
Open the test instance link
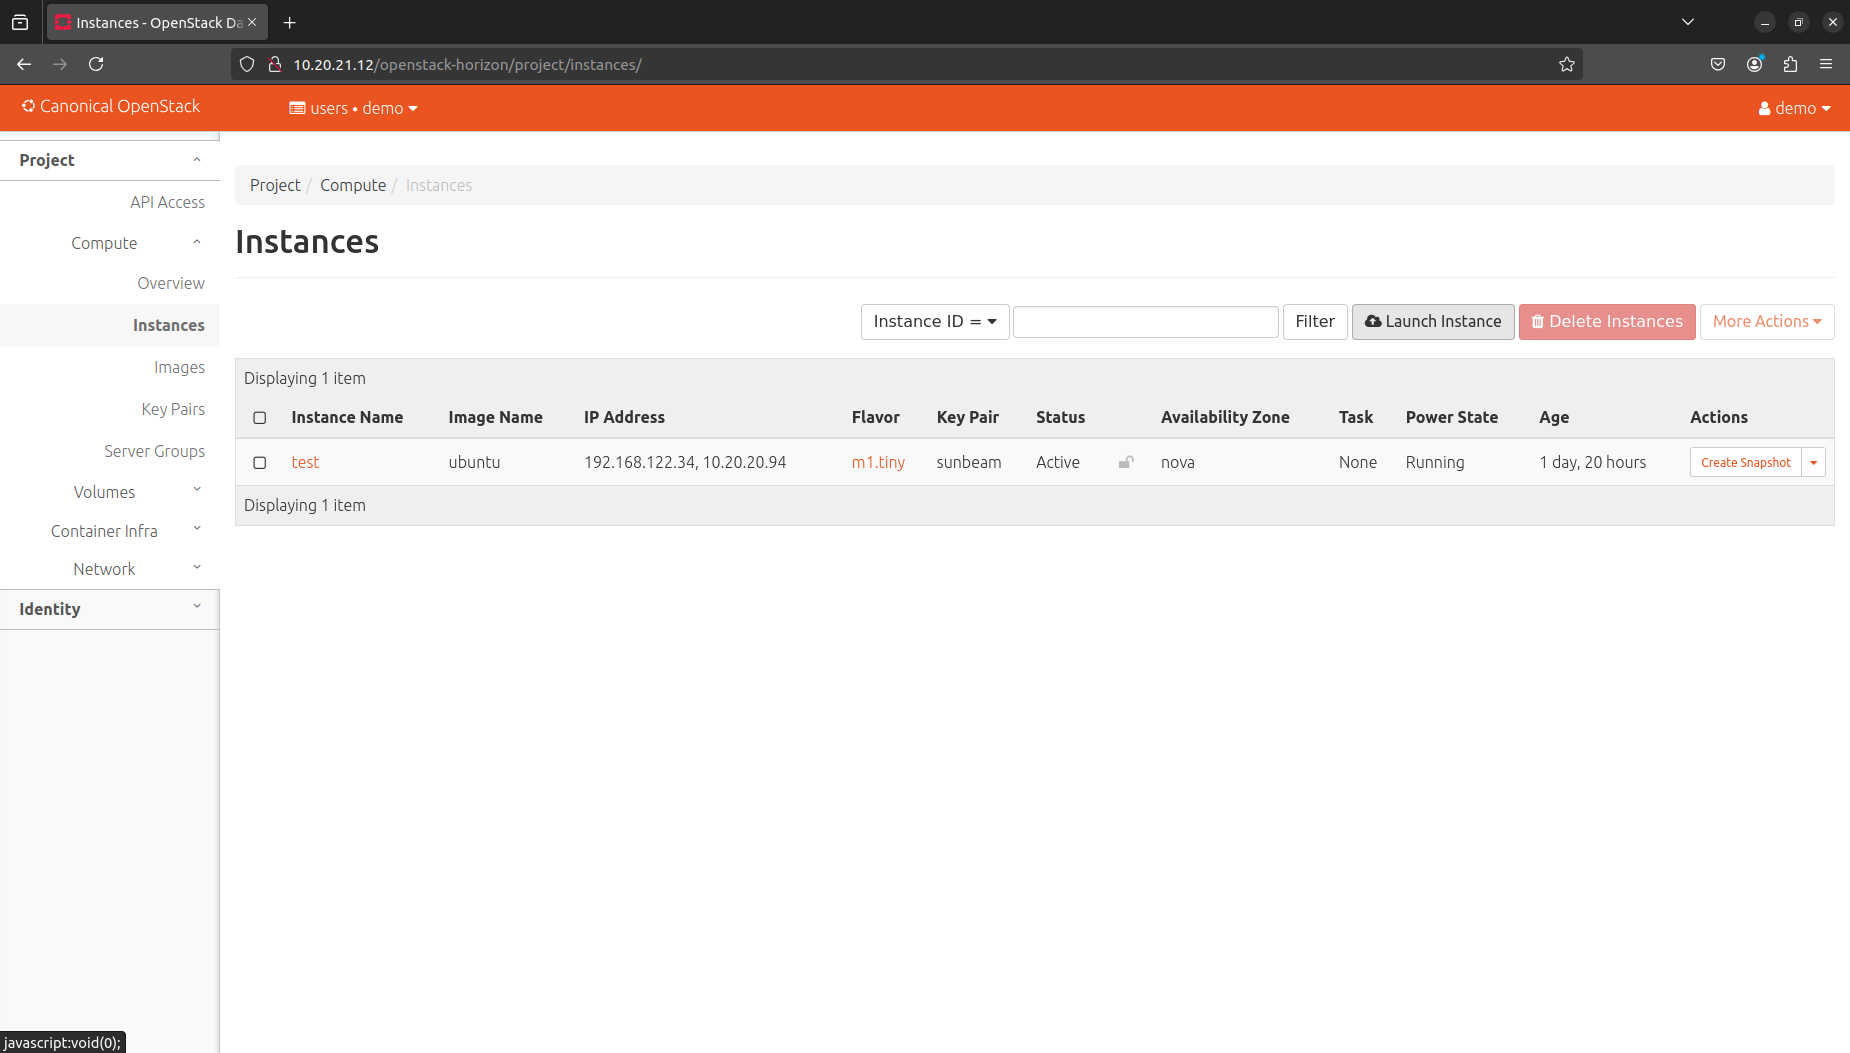point(305,462)
